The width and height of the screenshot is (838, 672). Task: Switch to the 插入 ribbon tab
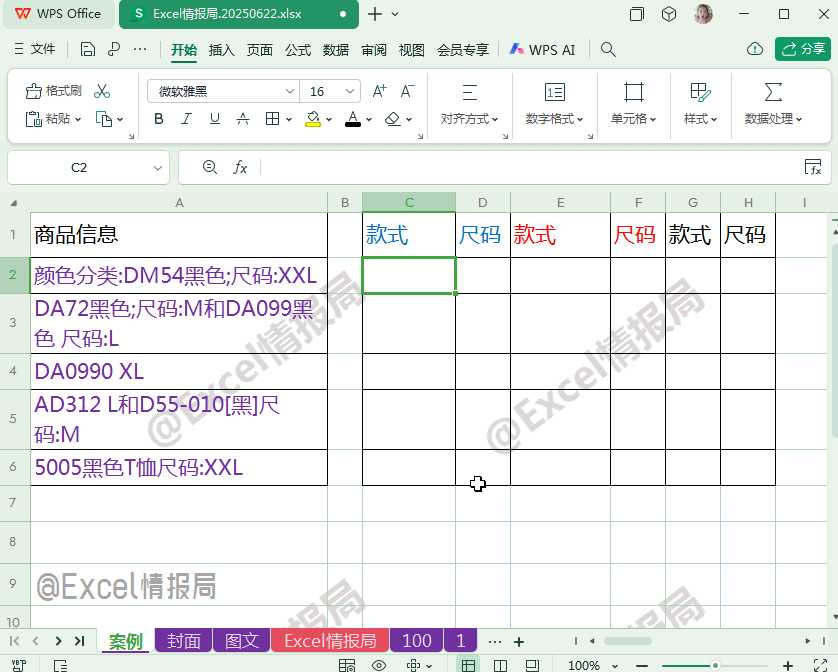[222, 50]
